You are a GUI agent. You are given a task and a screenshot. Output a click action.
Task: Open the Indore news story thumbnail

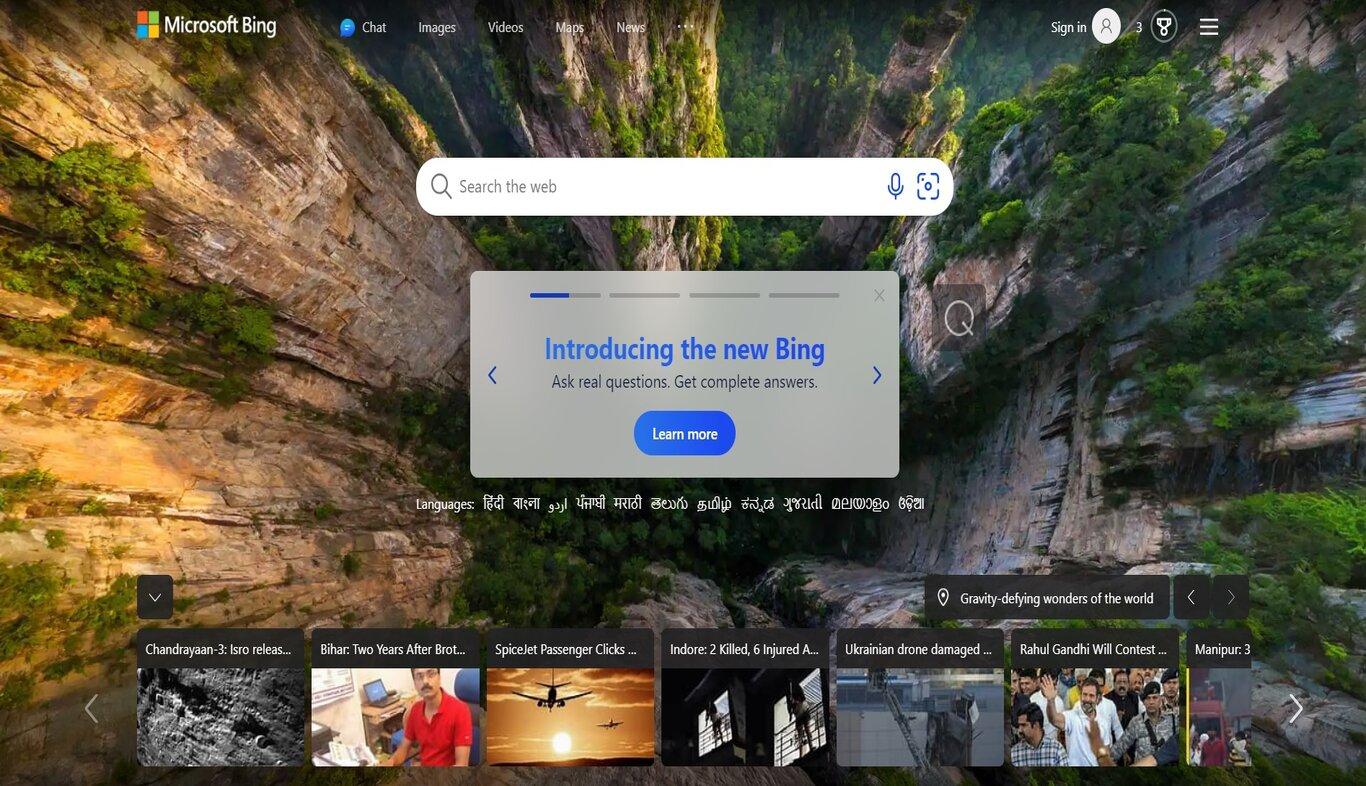[x=745, y=717]
